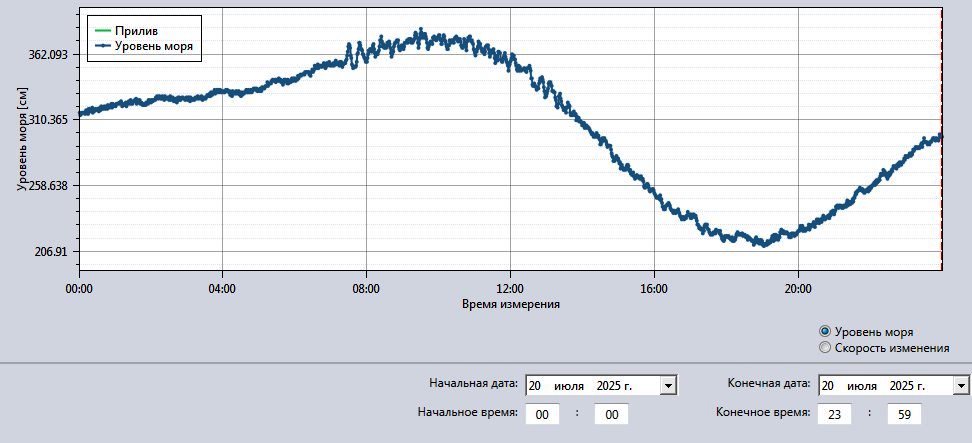Image resolution: width=972 pixels, height=443 pixels.
Task: Select the year 2025 in Конечная дата
Action: point(907,385)
